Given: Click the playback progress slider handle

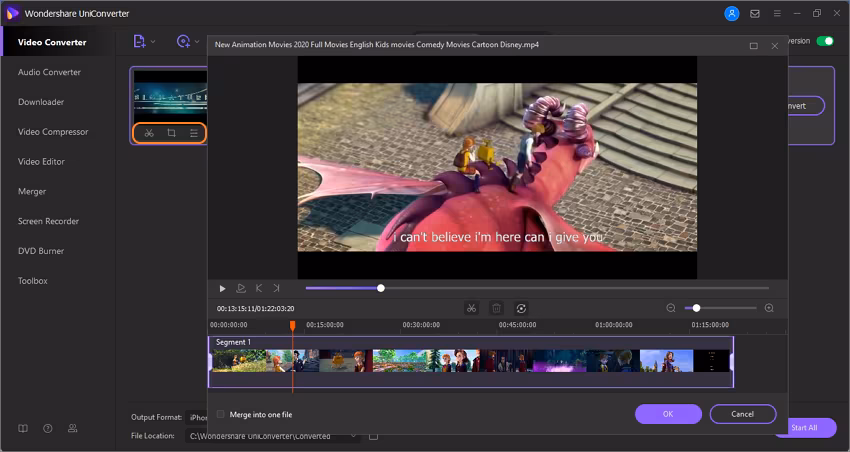Looking at the screenshot, I should 381,288.
